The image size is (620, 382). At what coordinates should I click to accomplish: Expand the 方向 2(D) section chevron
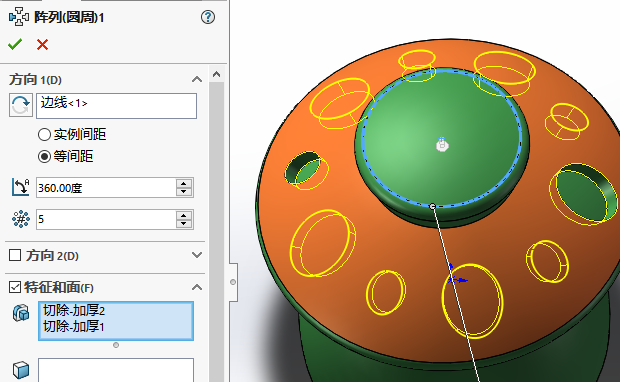tap(197, 255)
